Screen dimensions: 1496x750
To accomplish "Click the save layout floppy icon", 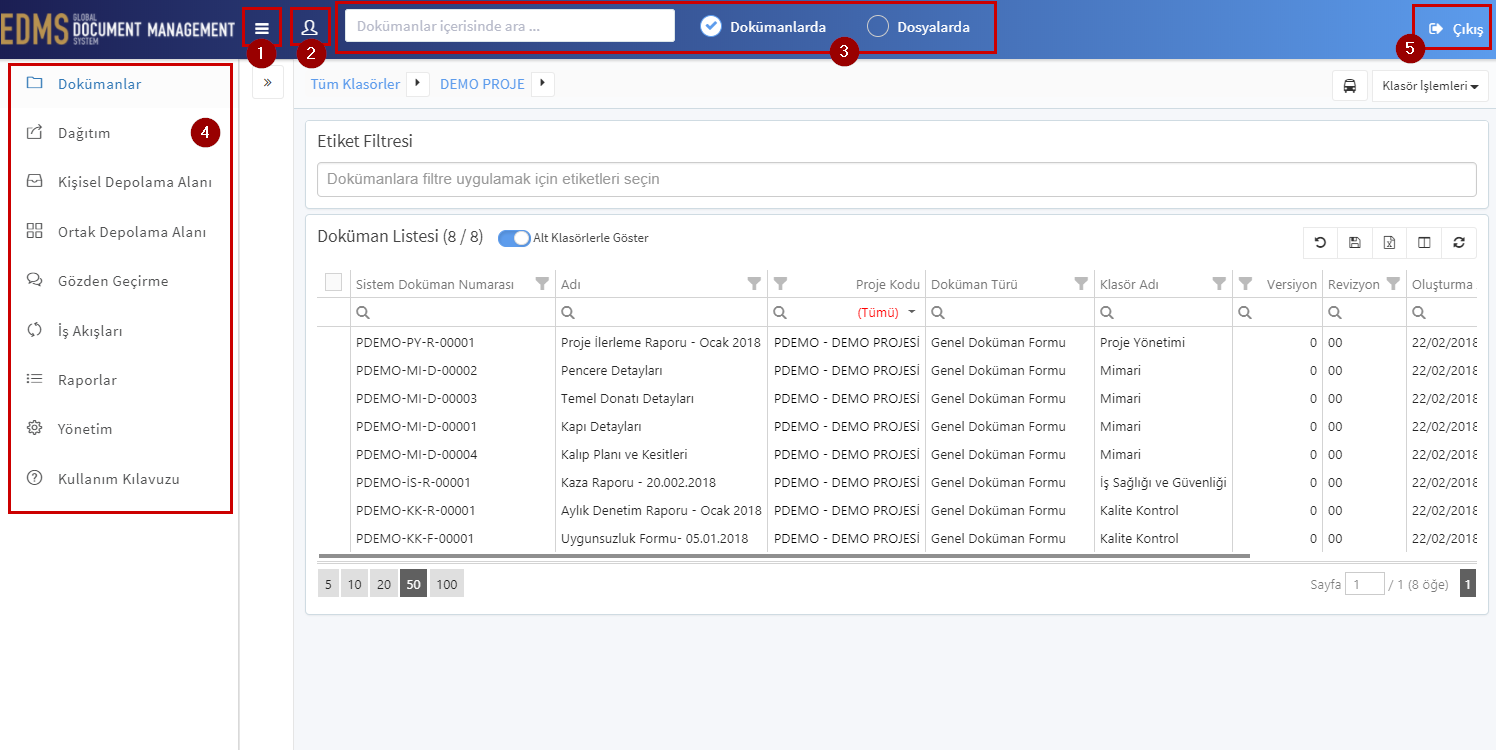I will pyautogui.click(x=1355, y=242).
